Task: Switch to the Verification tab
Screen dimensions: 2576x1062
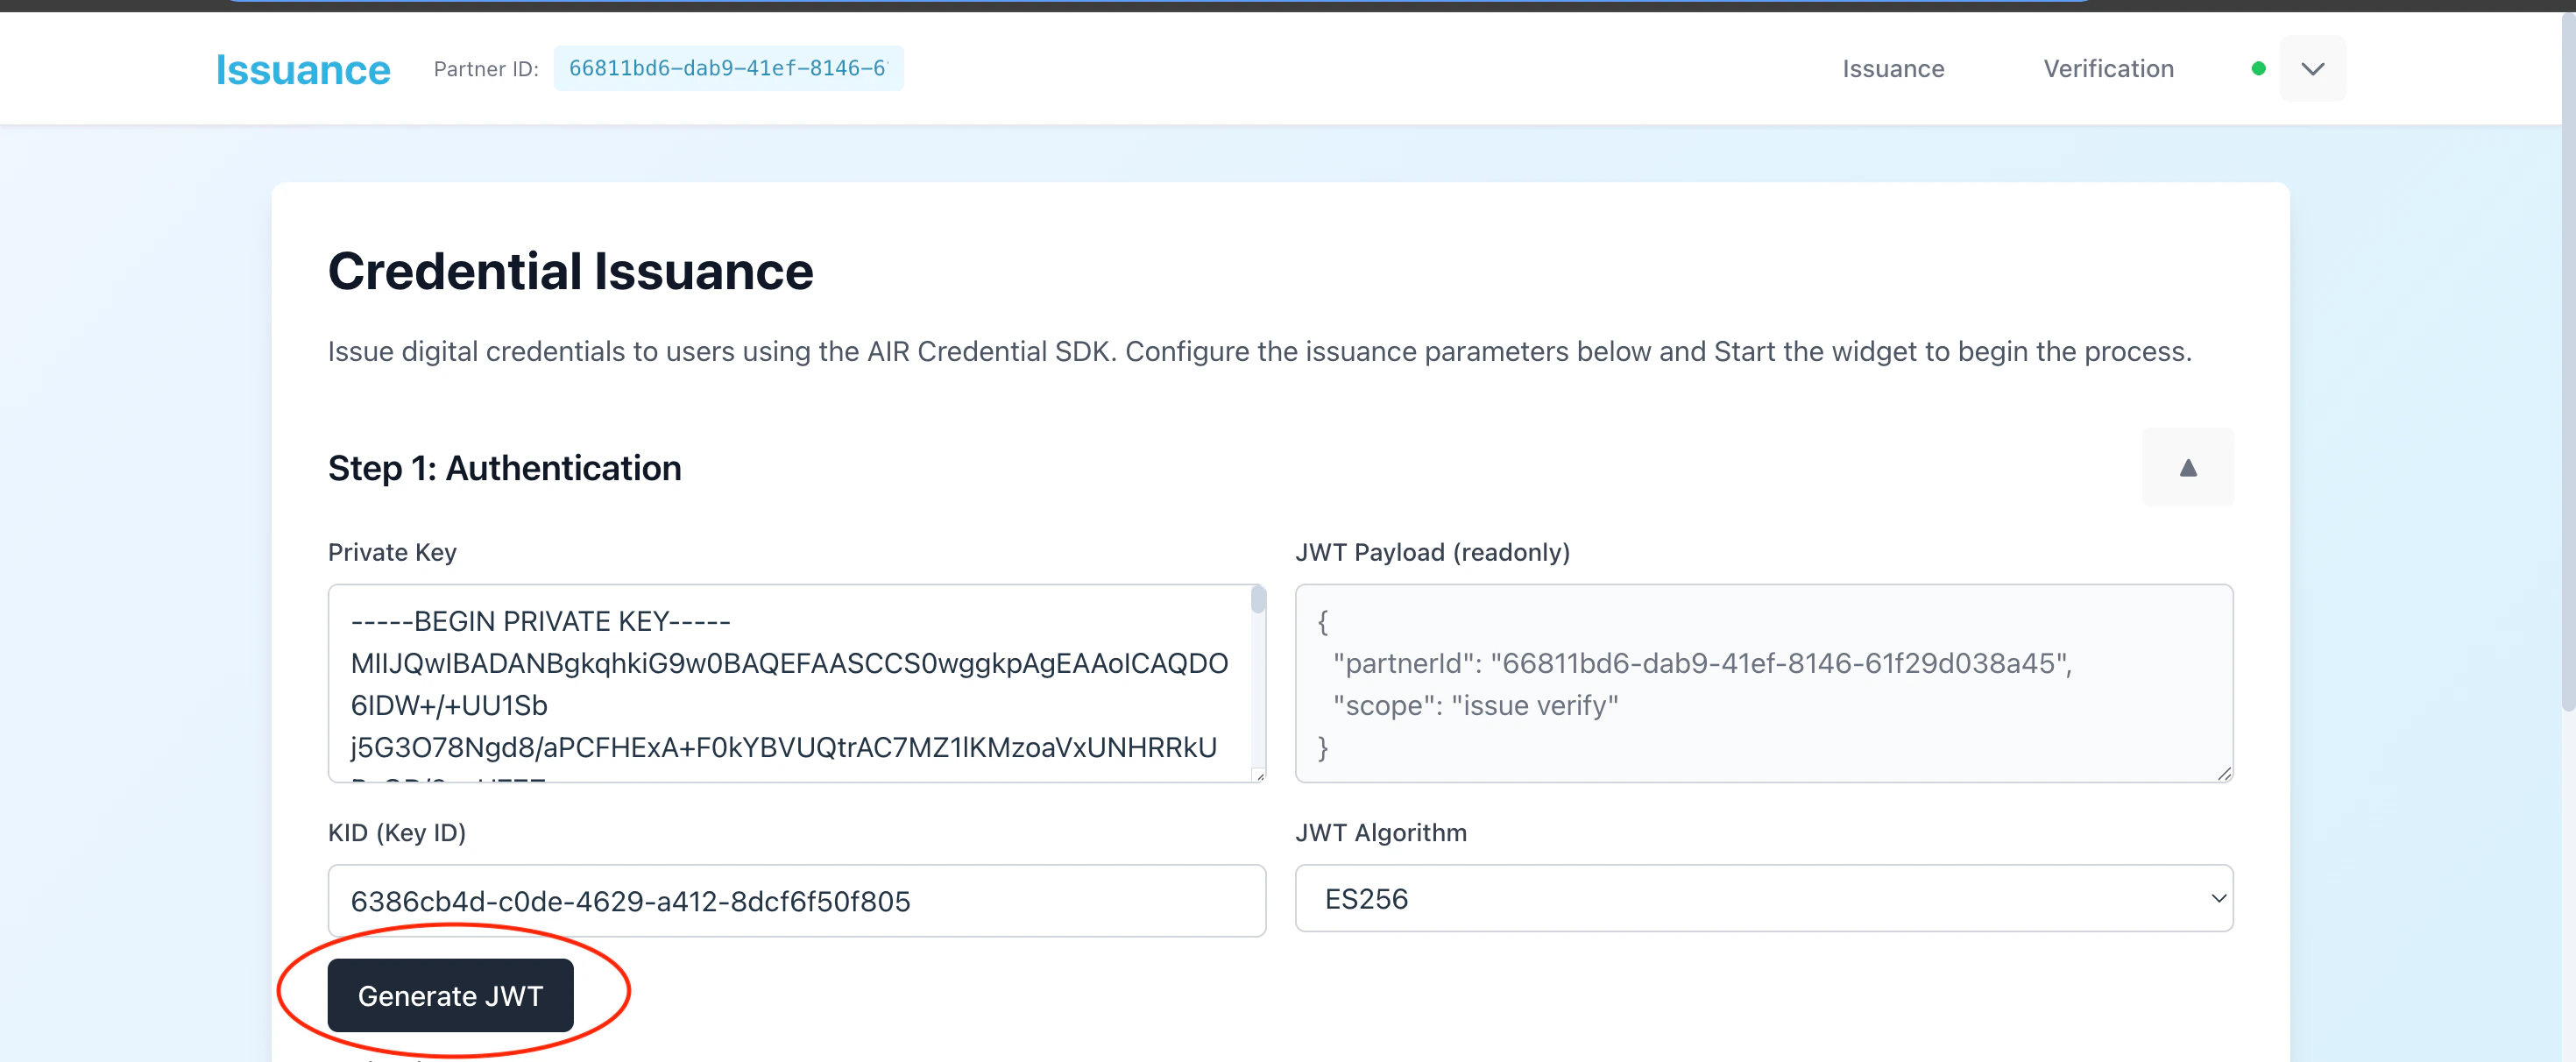Action: pos(2108,68)
